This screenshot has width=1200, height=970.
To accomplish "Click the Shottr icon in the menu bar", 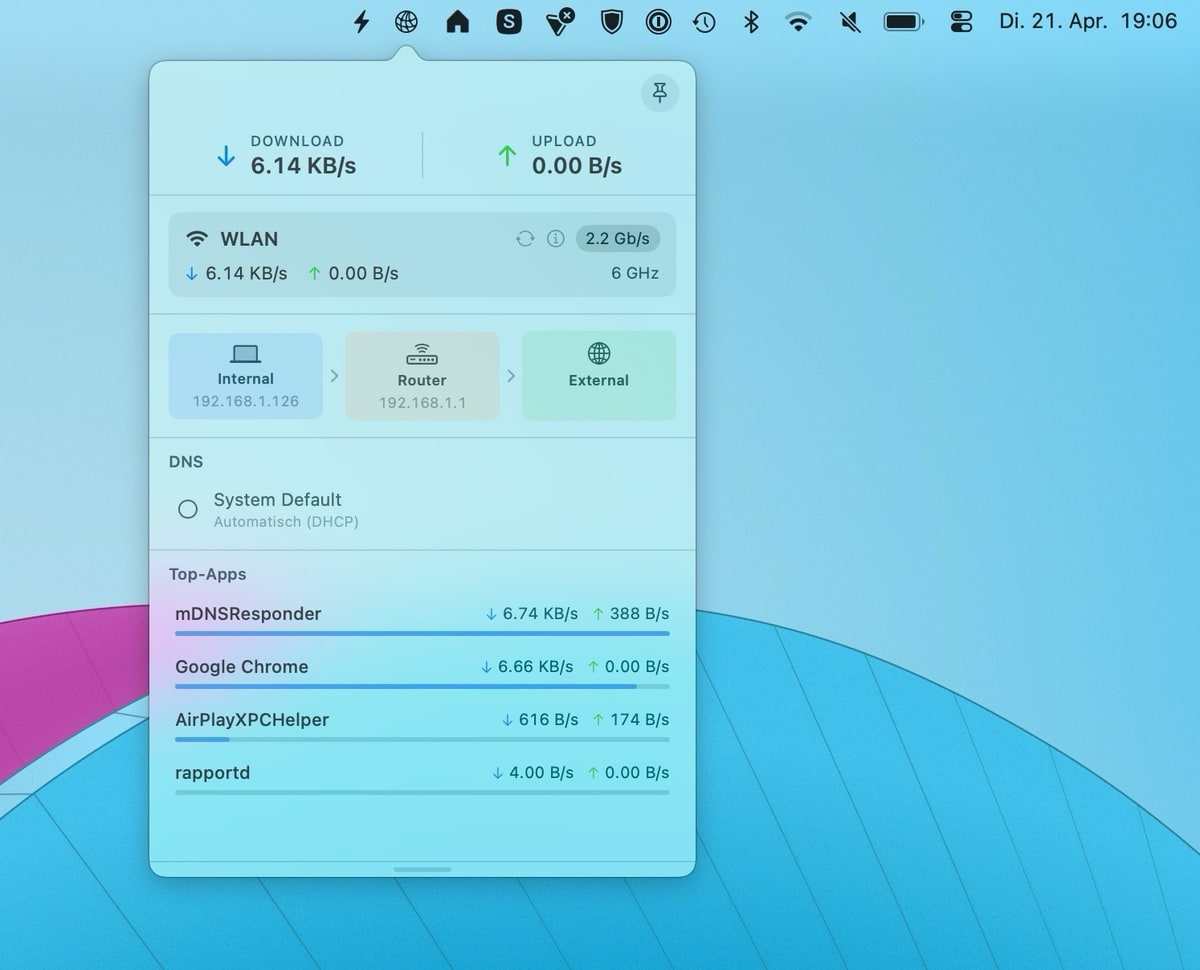I will [x=509, y=20].
